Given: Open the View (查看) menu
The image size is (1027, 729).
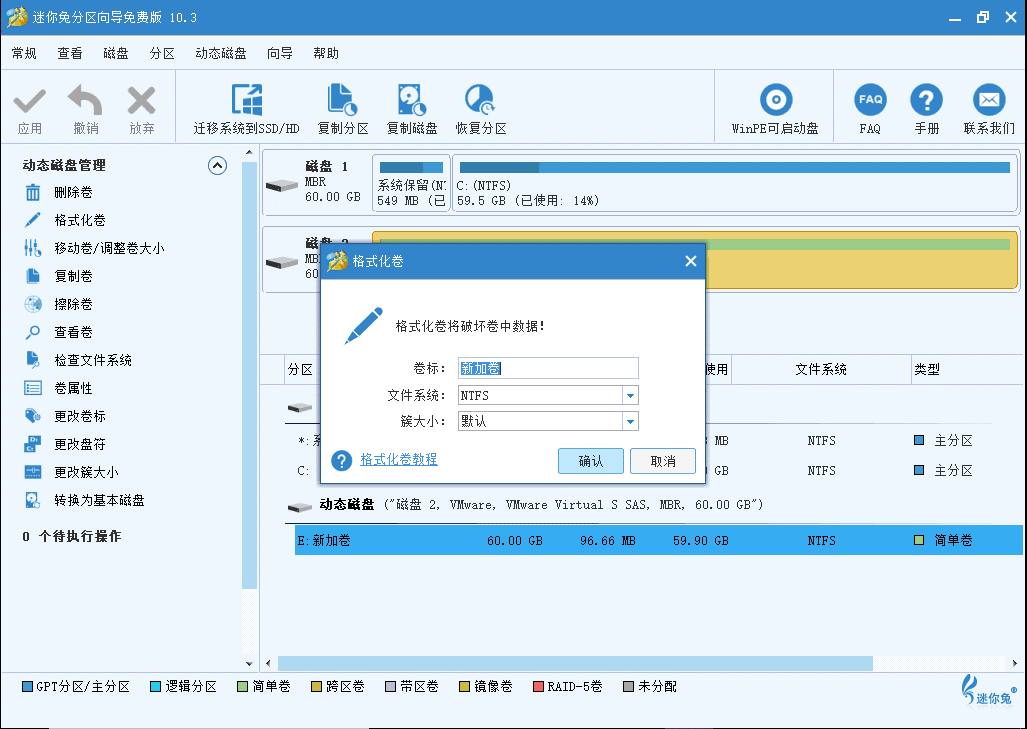Looking at the screenshot, I should coord(70,54).
